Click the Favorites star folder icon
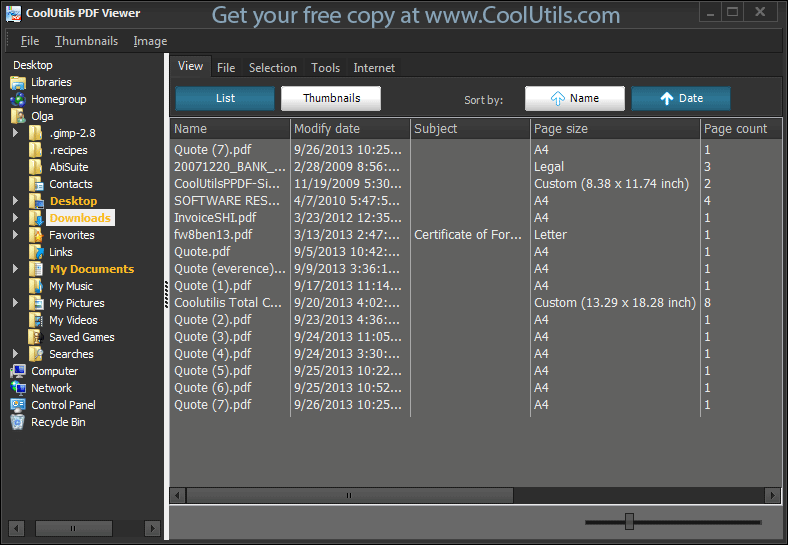This screenshot has width=788, height=545. coord(36,235)
